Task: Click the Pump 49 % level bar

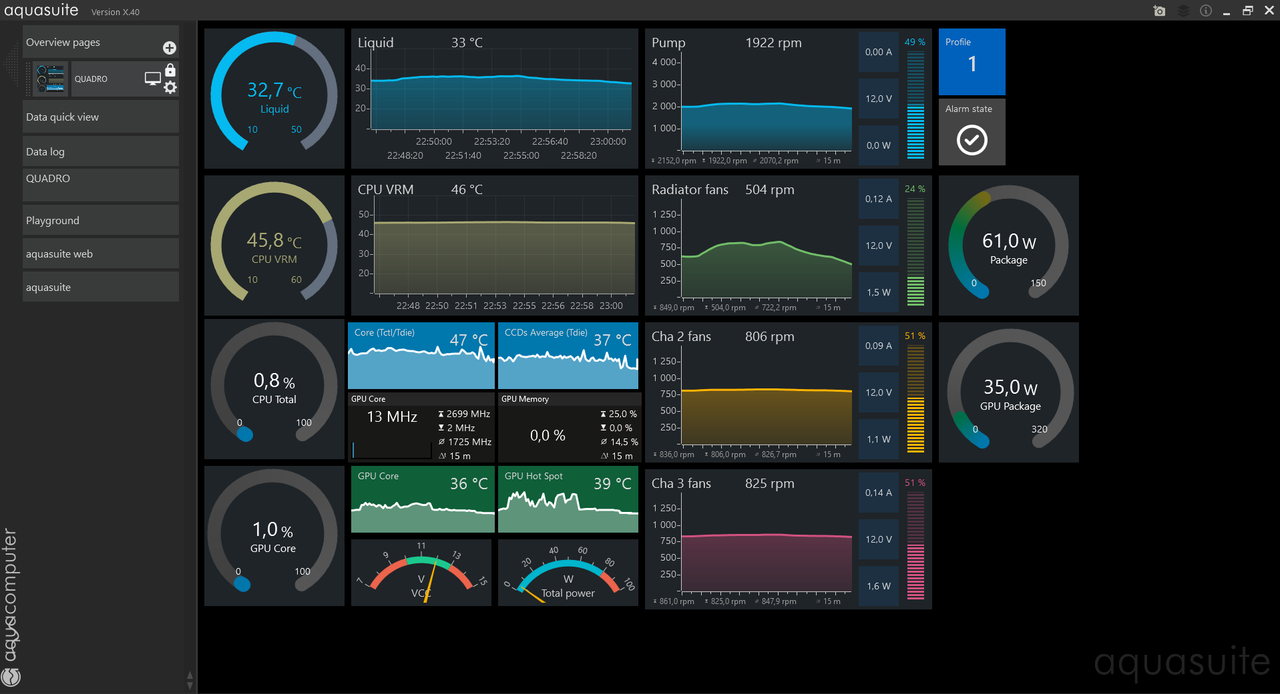Action: pyautogui.click(x=915, y=105)
